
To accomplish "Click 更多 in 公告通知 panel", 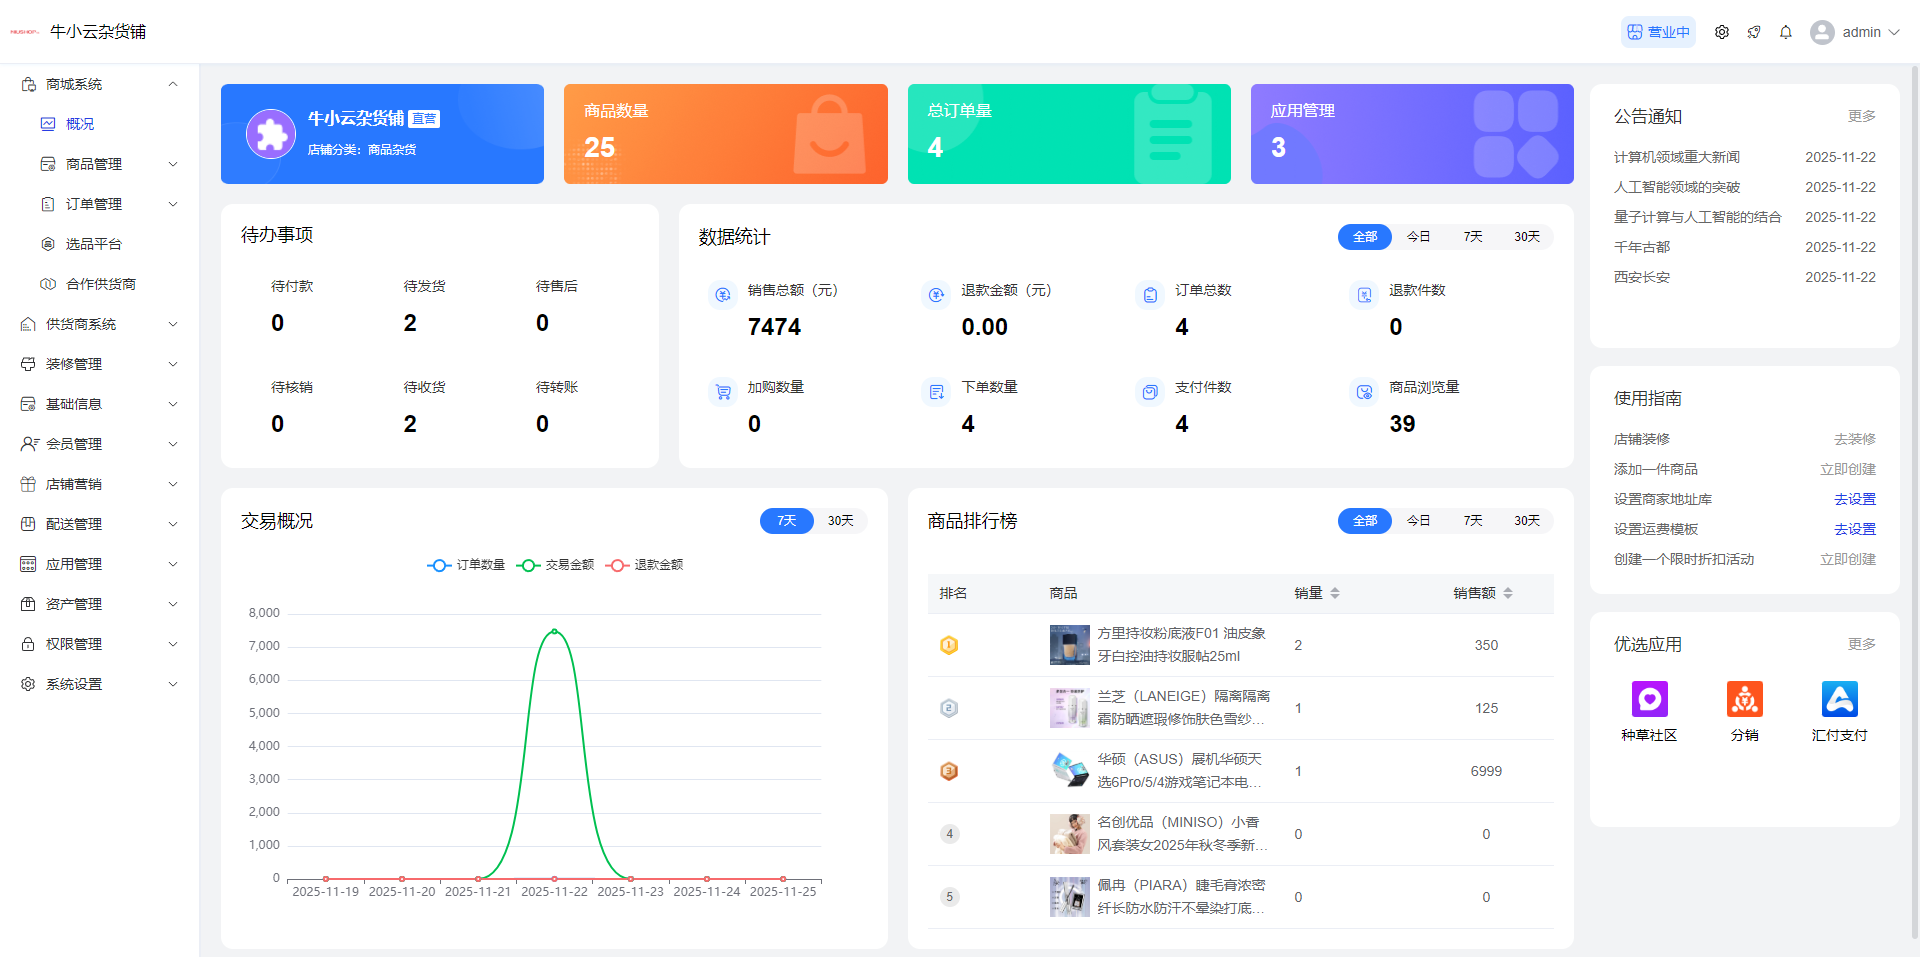I will 1861,116.
